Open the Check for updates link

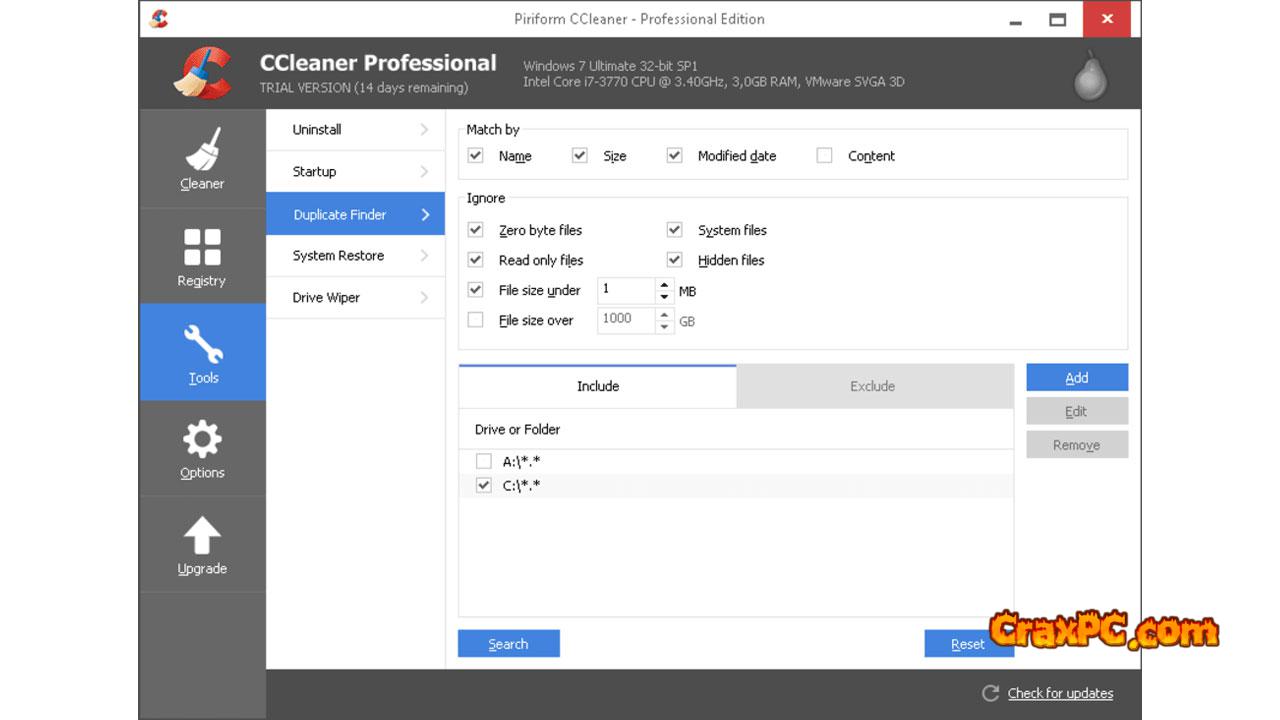tap(1060, 693)
